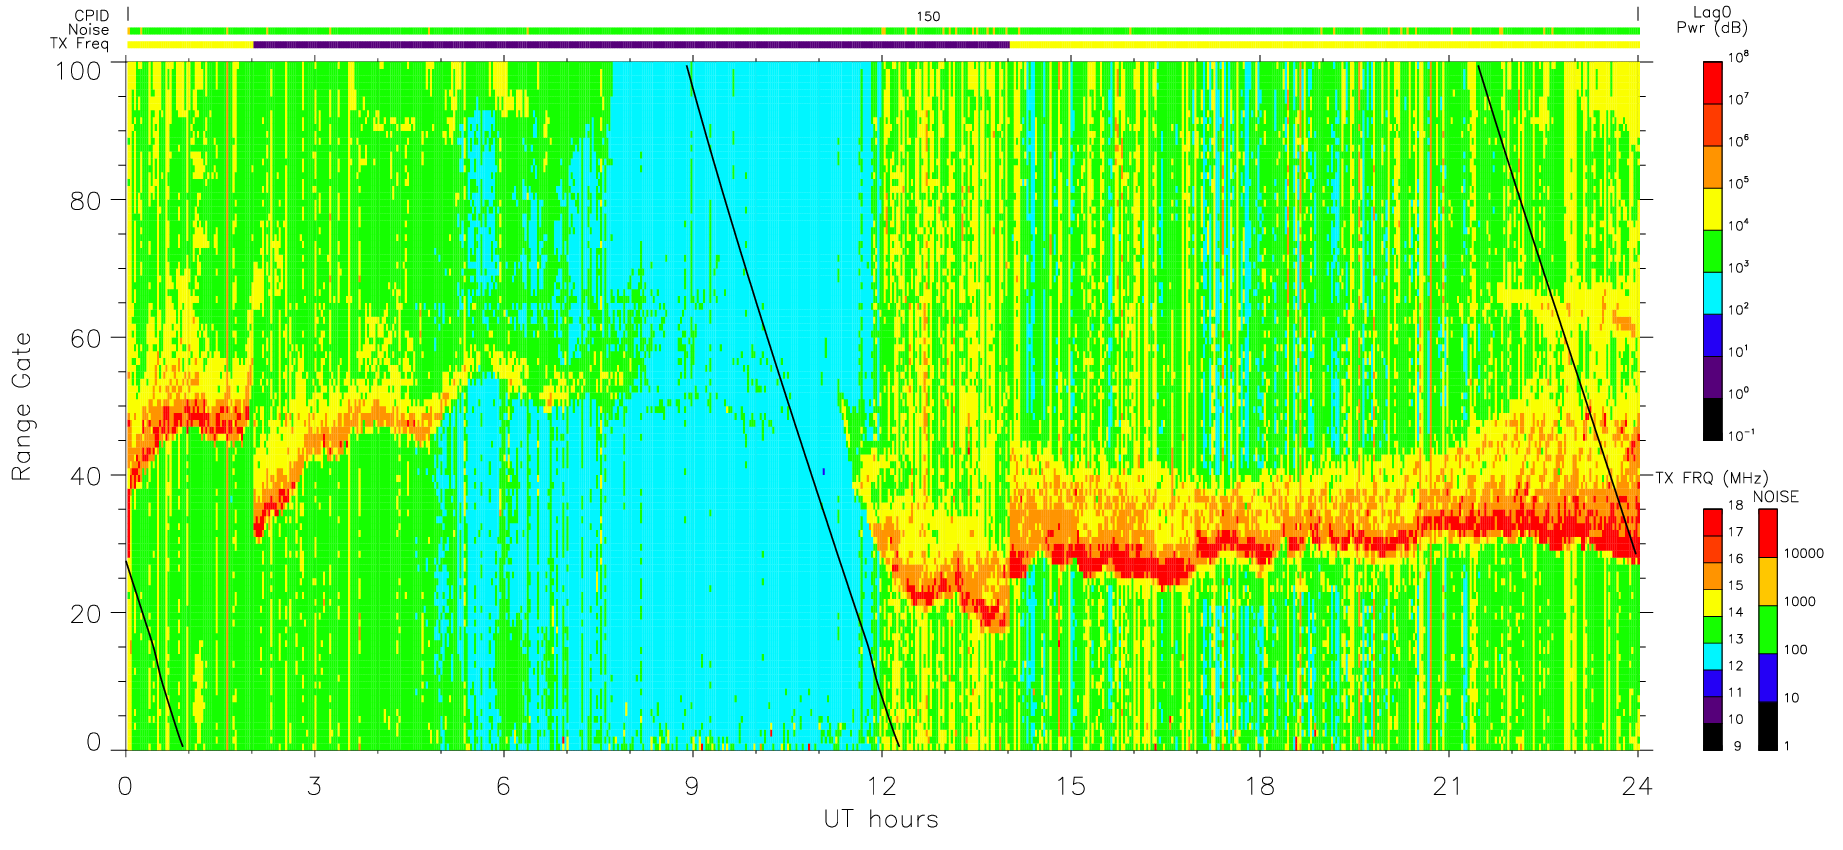Click the orange swatch in the NOISE scale
Image resolution: width=1843 pixels, height=850 pixels.
[1768, 581]
